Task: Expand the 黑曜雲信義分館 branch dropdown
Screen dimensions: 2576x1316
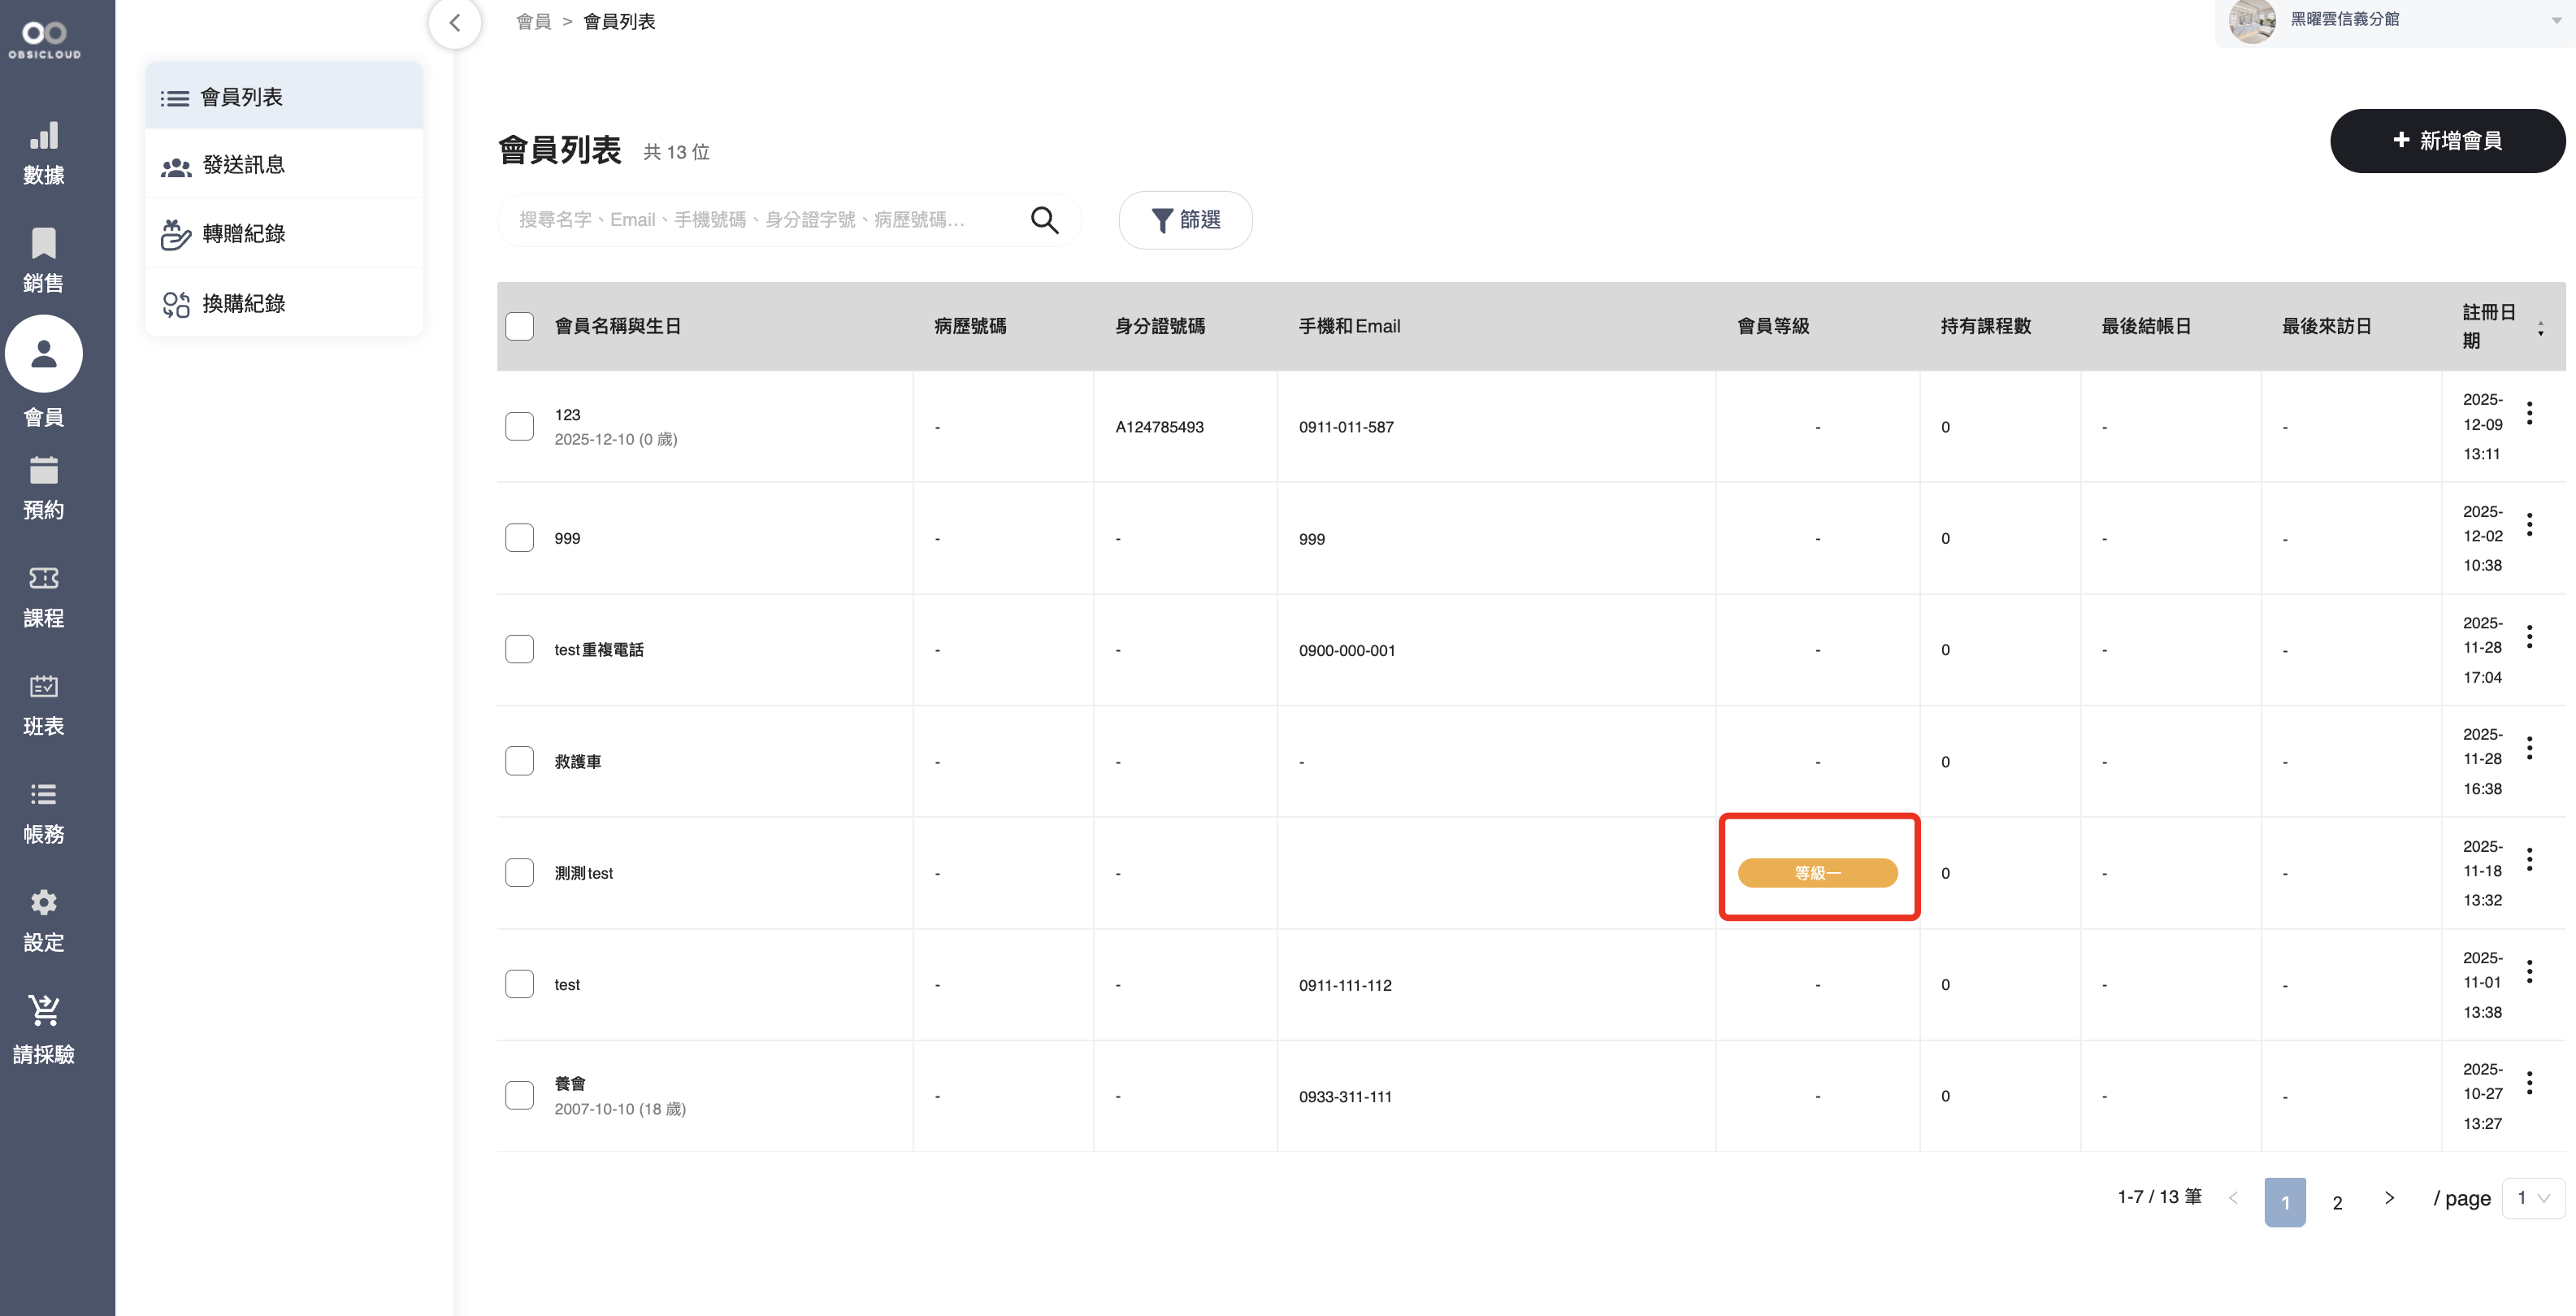Action: [x=2556, y=20]
